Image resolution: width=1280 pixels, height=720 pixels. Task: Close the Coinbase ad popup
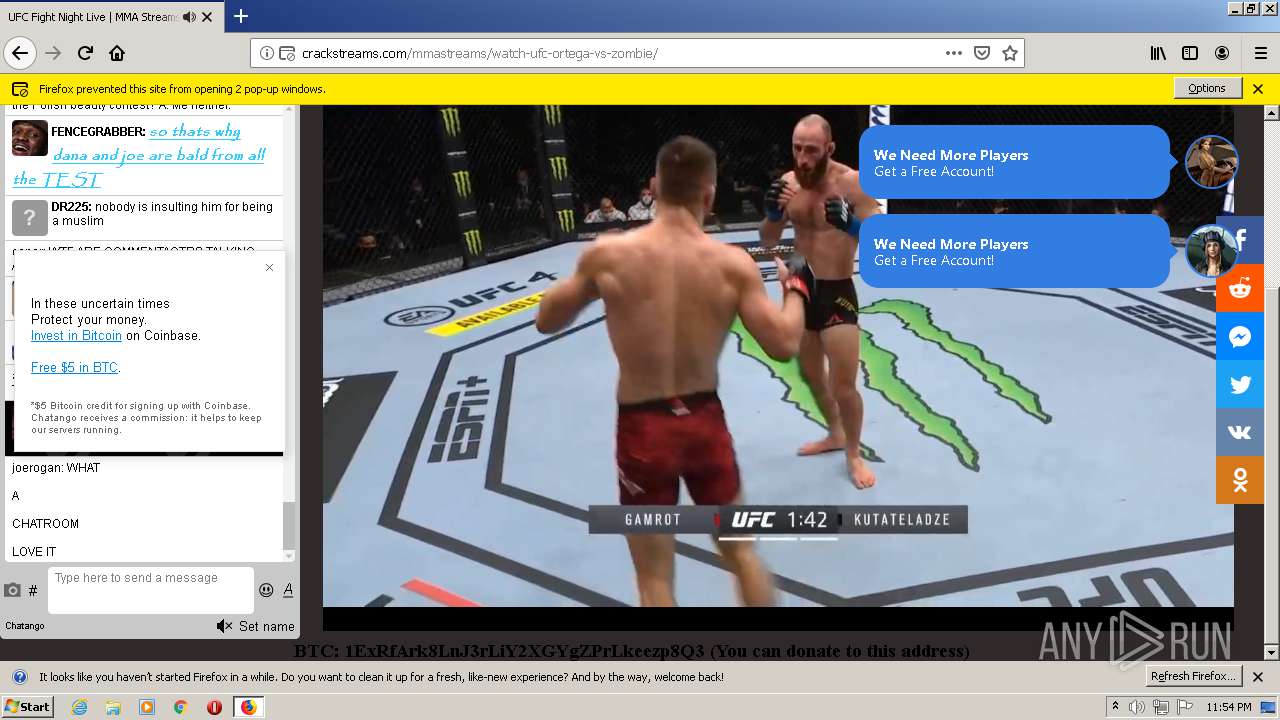(x=269, y=267)
